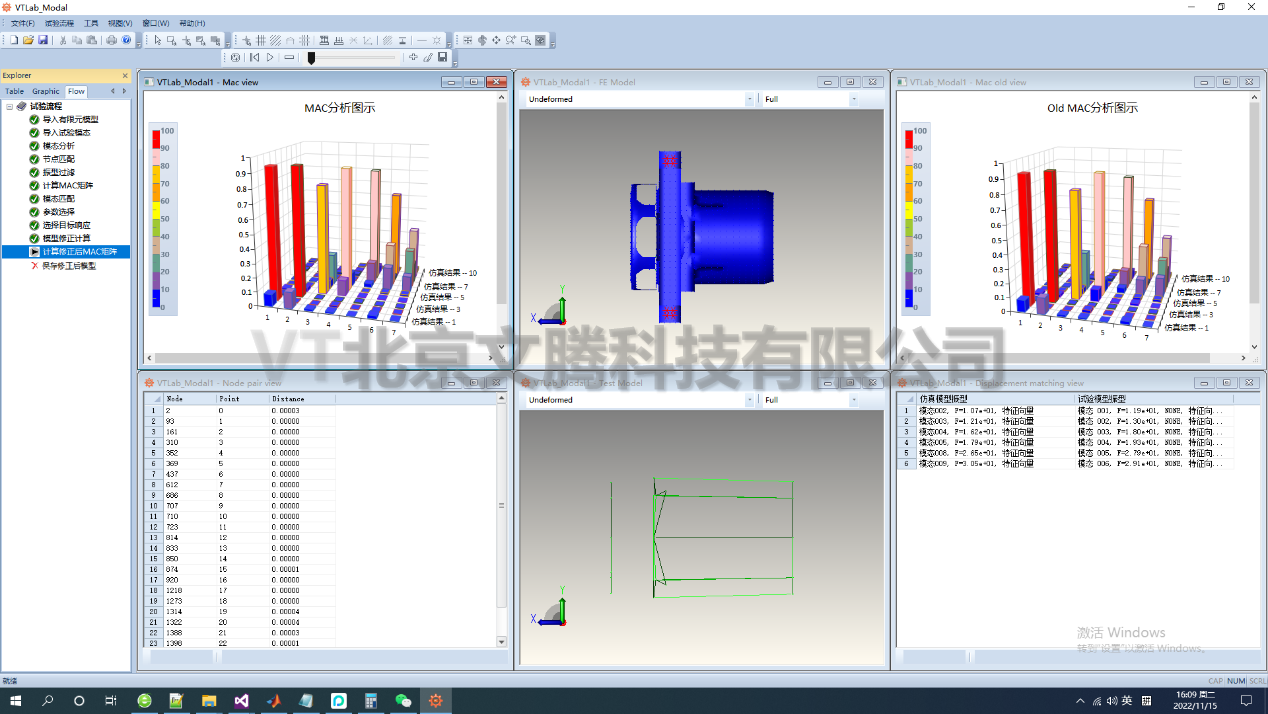The height and width of the screenshot is (714, 1268).
Task: Click the New file toolbar icon
Action: [x=14, y=40]
